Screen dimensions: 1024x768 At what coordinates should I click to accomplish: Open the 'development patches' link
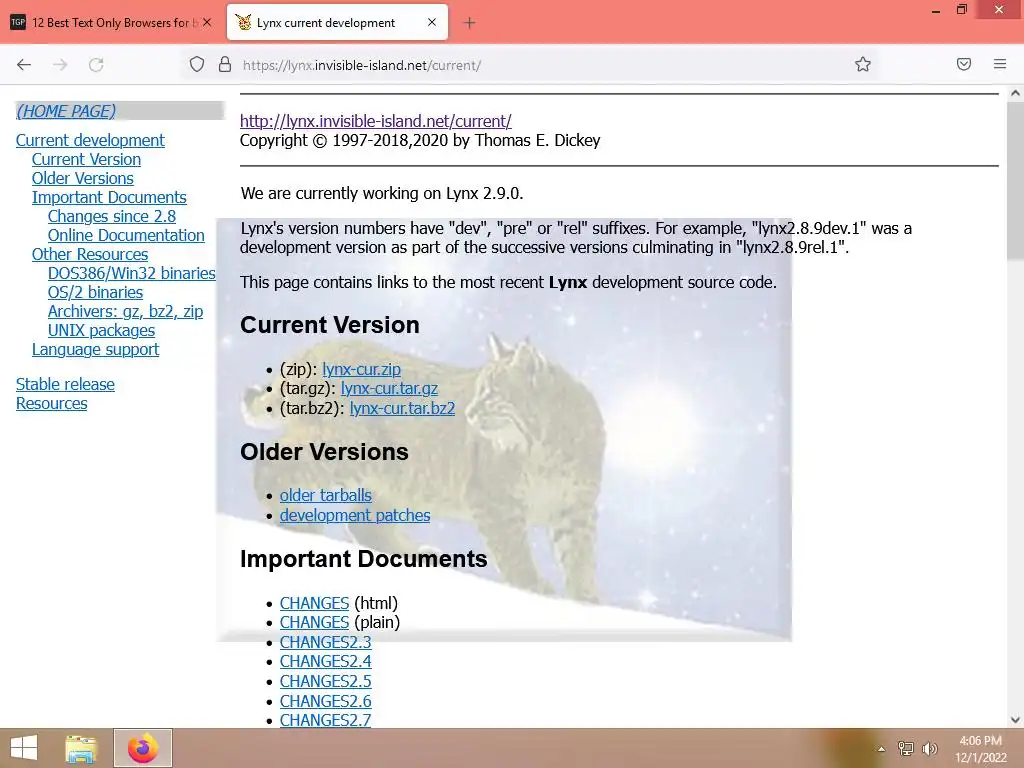(355, 515)
